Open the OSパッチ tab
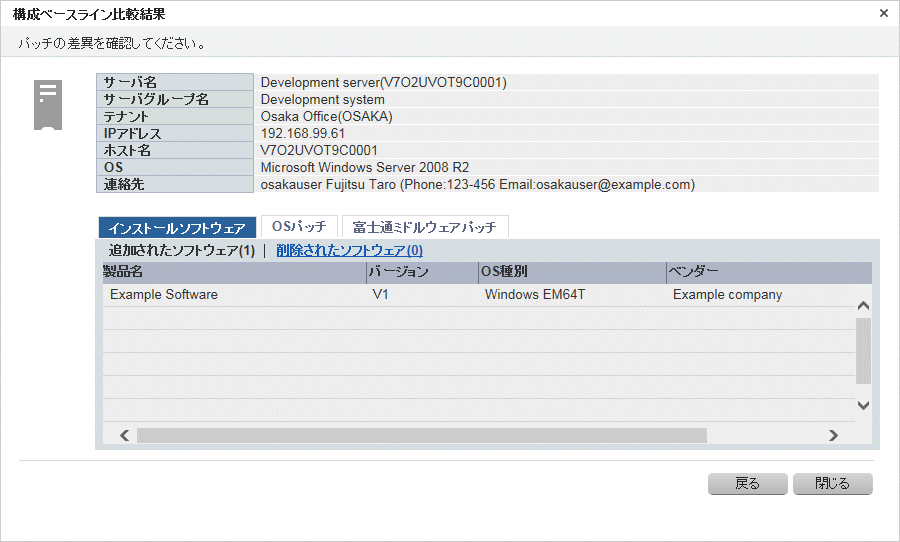900x542 pixels. [299, 227]
